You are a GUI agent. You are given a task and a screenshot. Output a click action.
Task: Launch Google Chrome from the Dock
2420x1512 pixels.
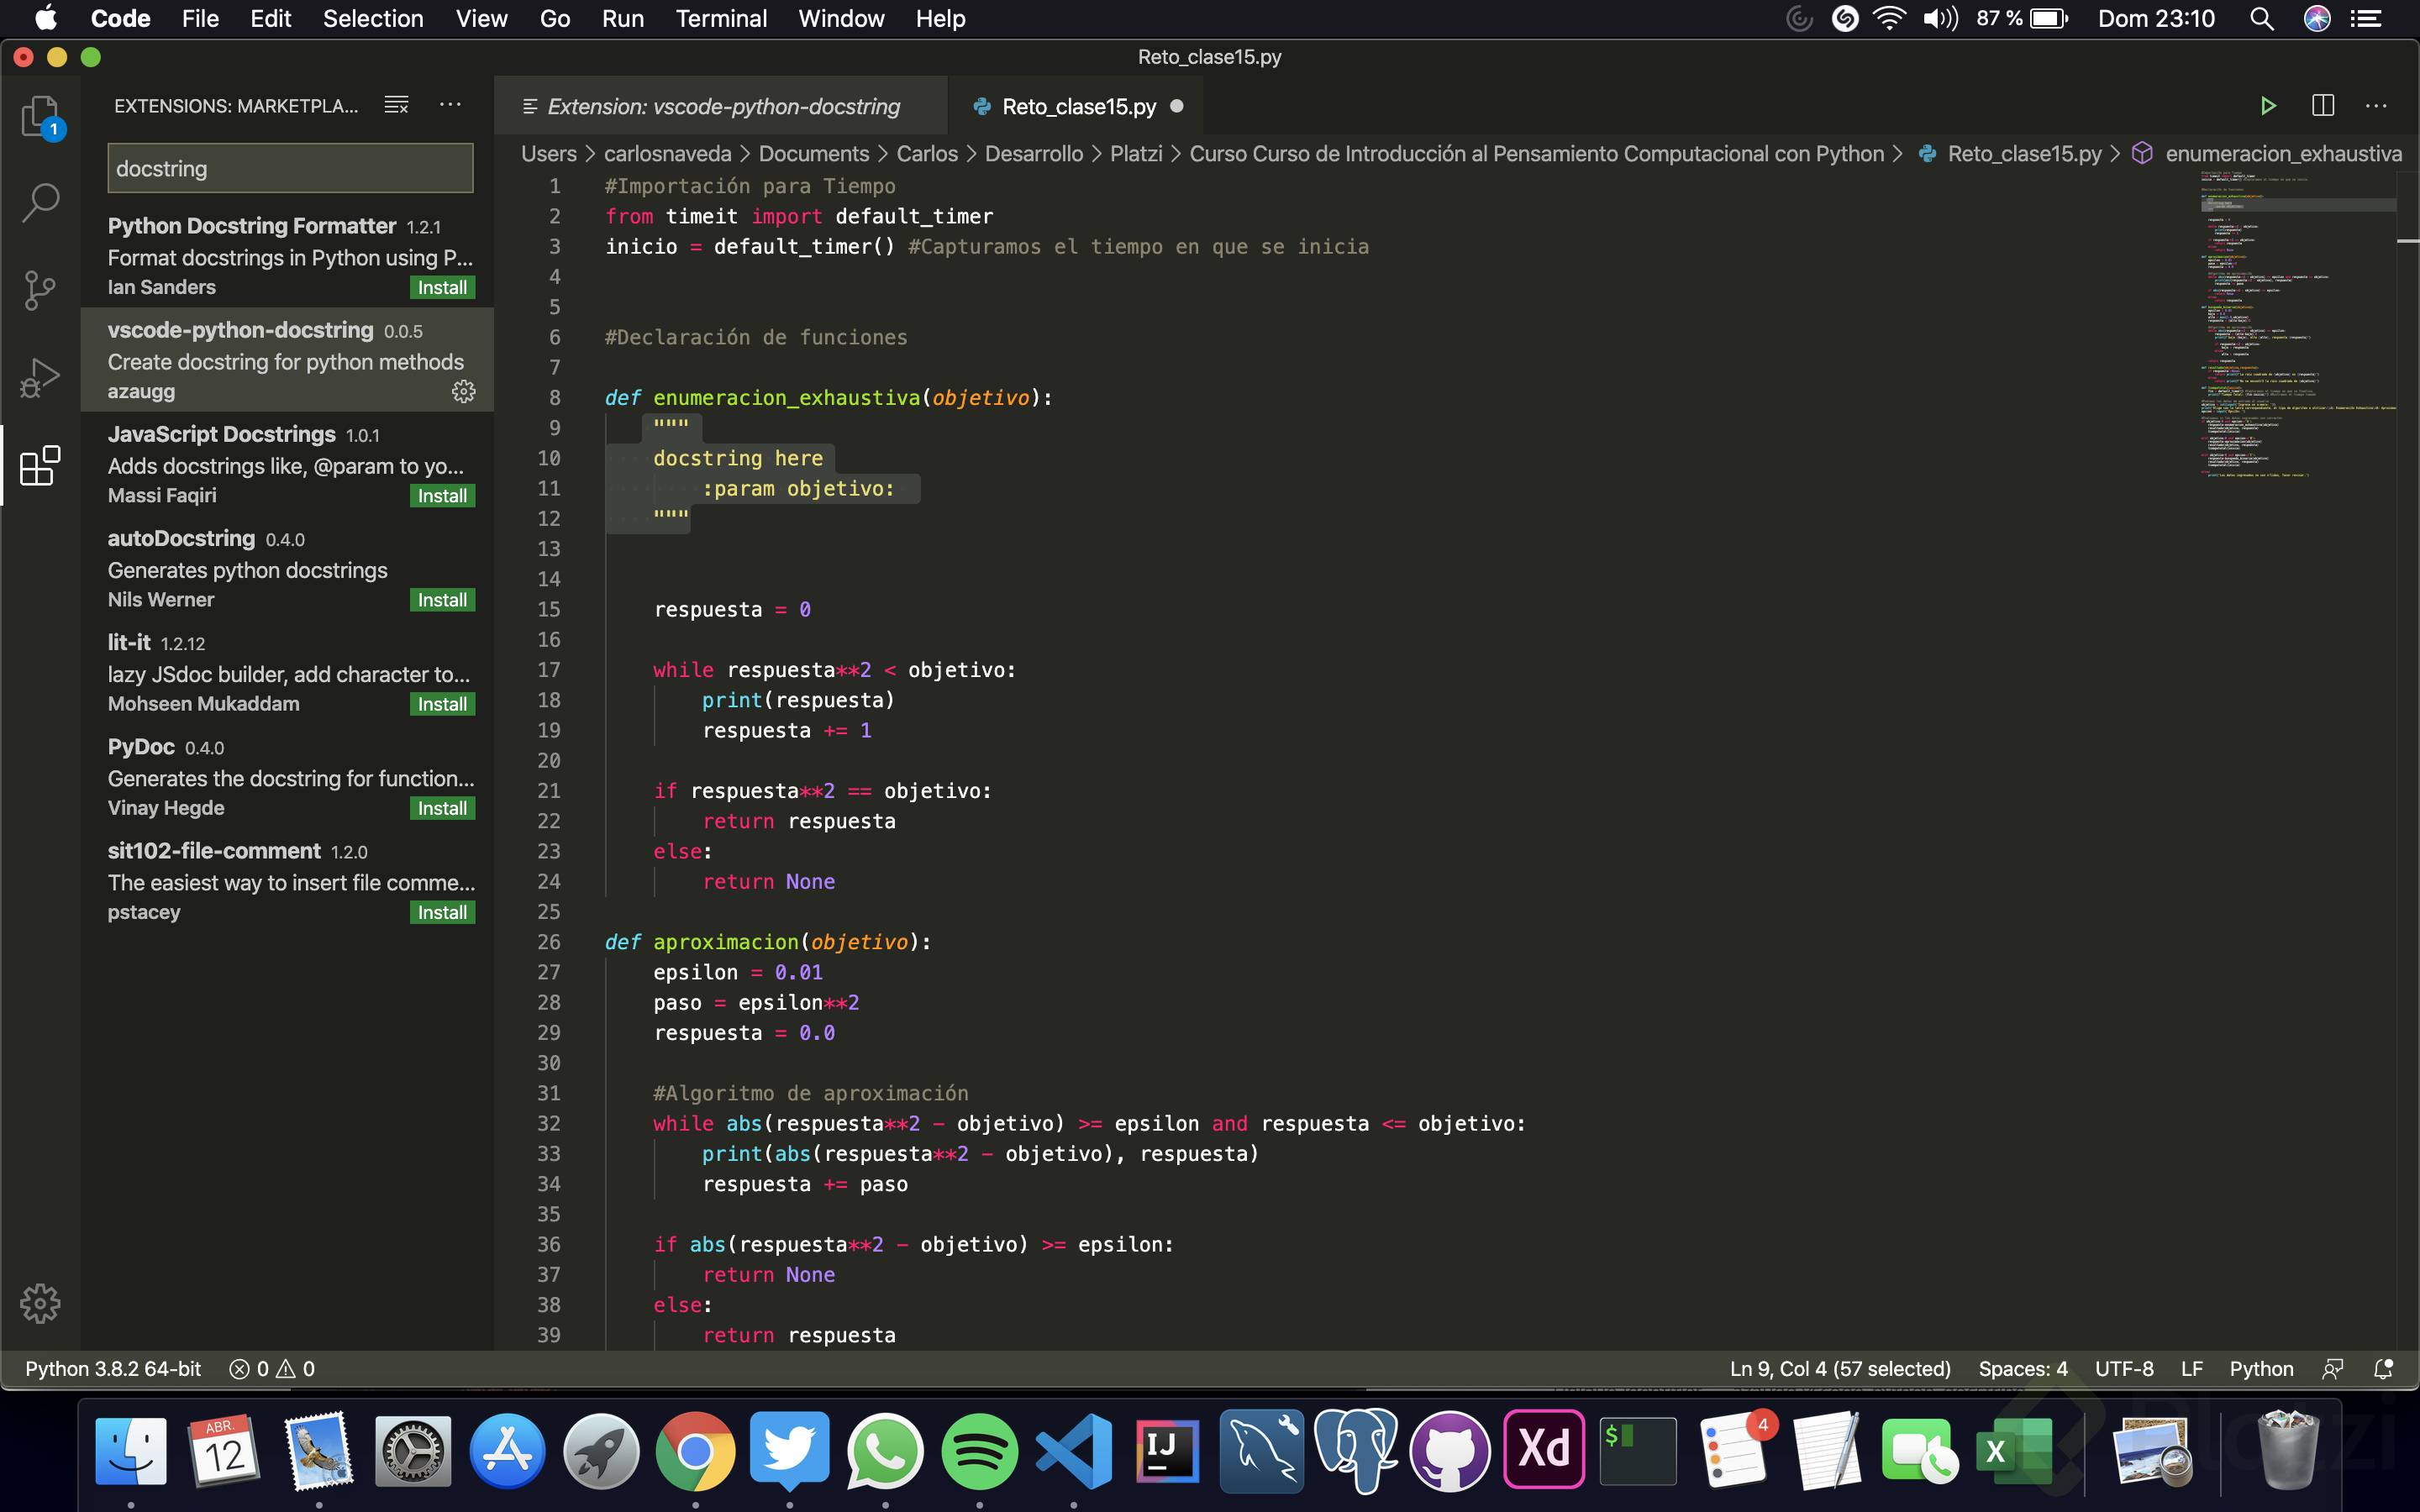tap(695, 1450)
